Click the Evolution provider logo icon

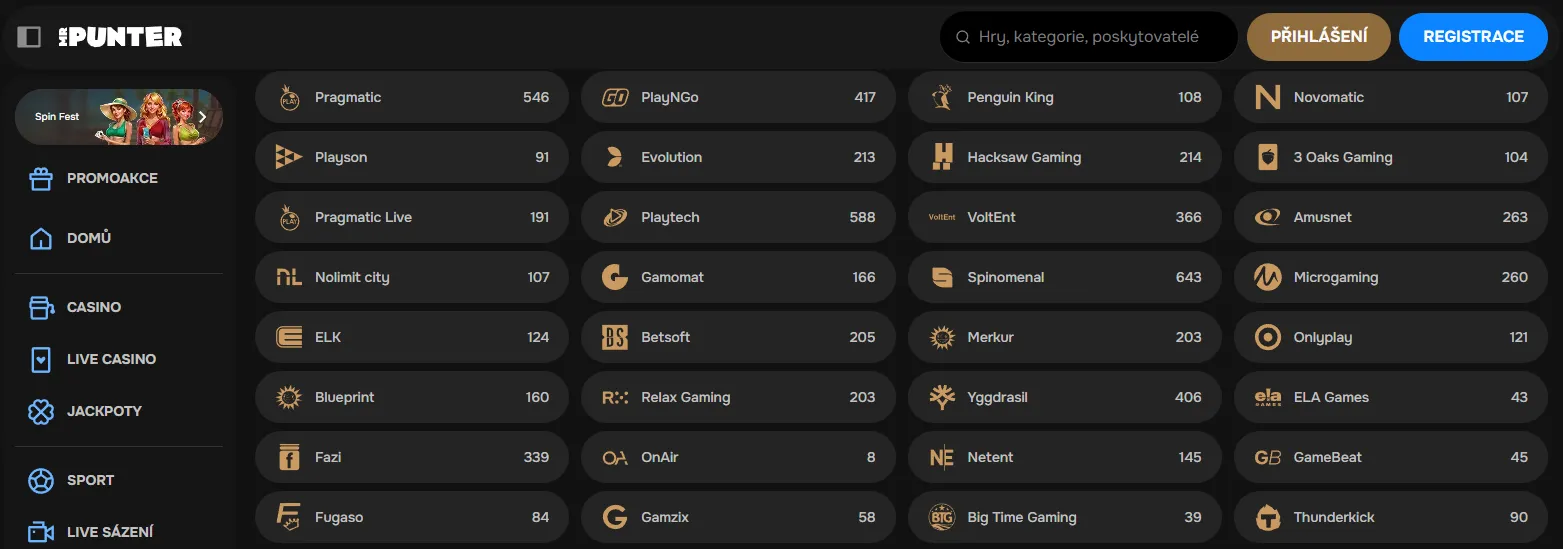(x=615, y=157)
